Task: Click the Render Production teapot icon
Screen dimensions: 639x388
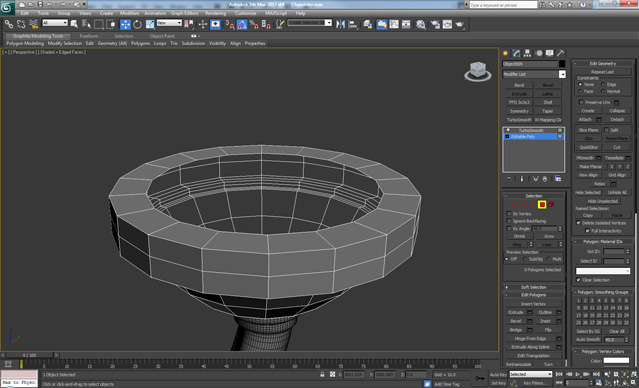Action: coord(460,24)
